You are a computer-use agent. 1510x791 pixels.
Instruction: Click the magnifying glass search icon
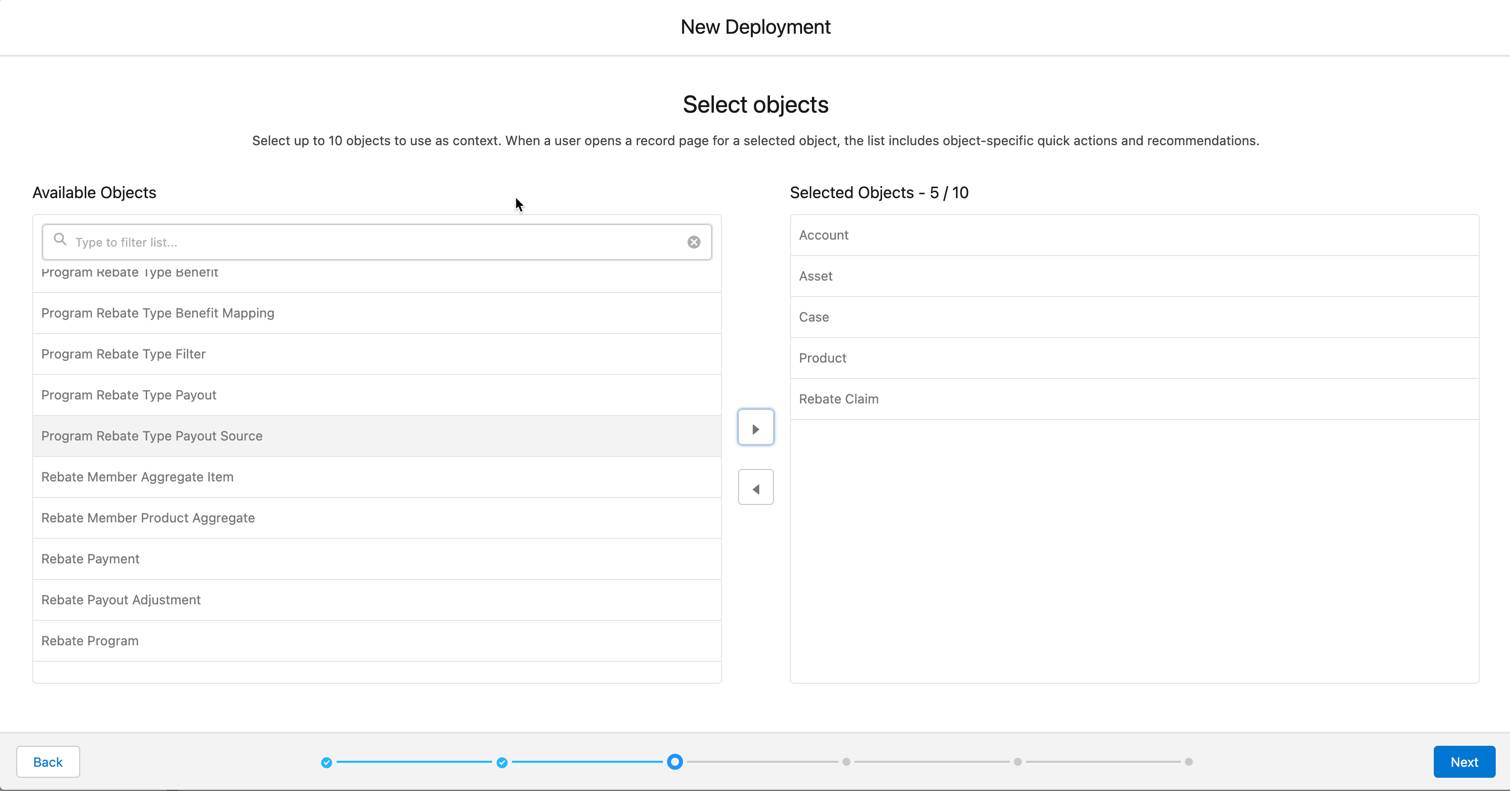pos(60,240)
